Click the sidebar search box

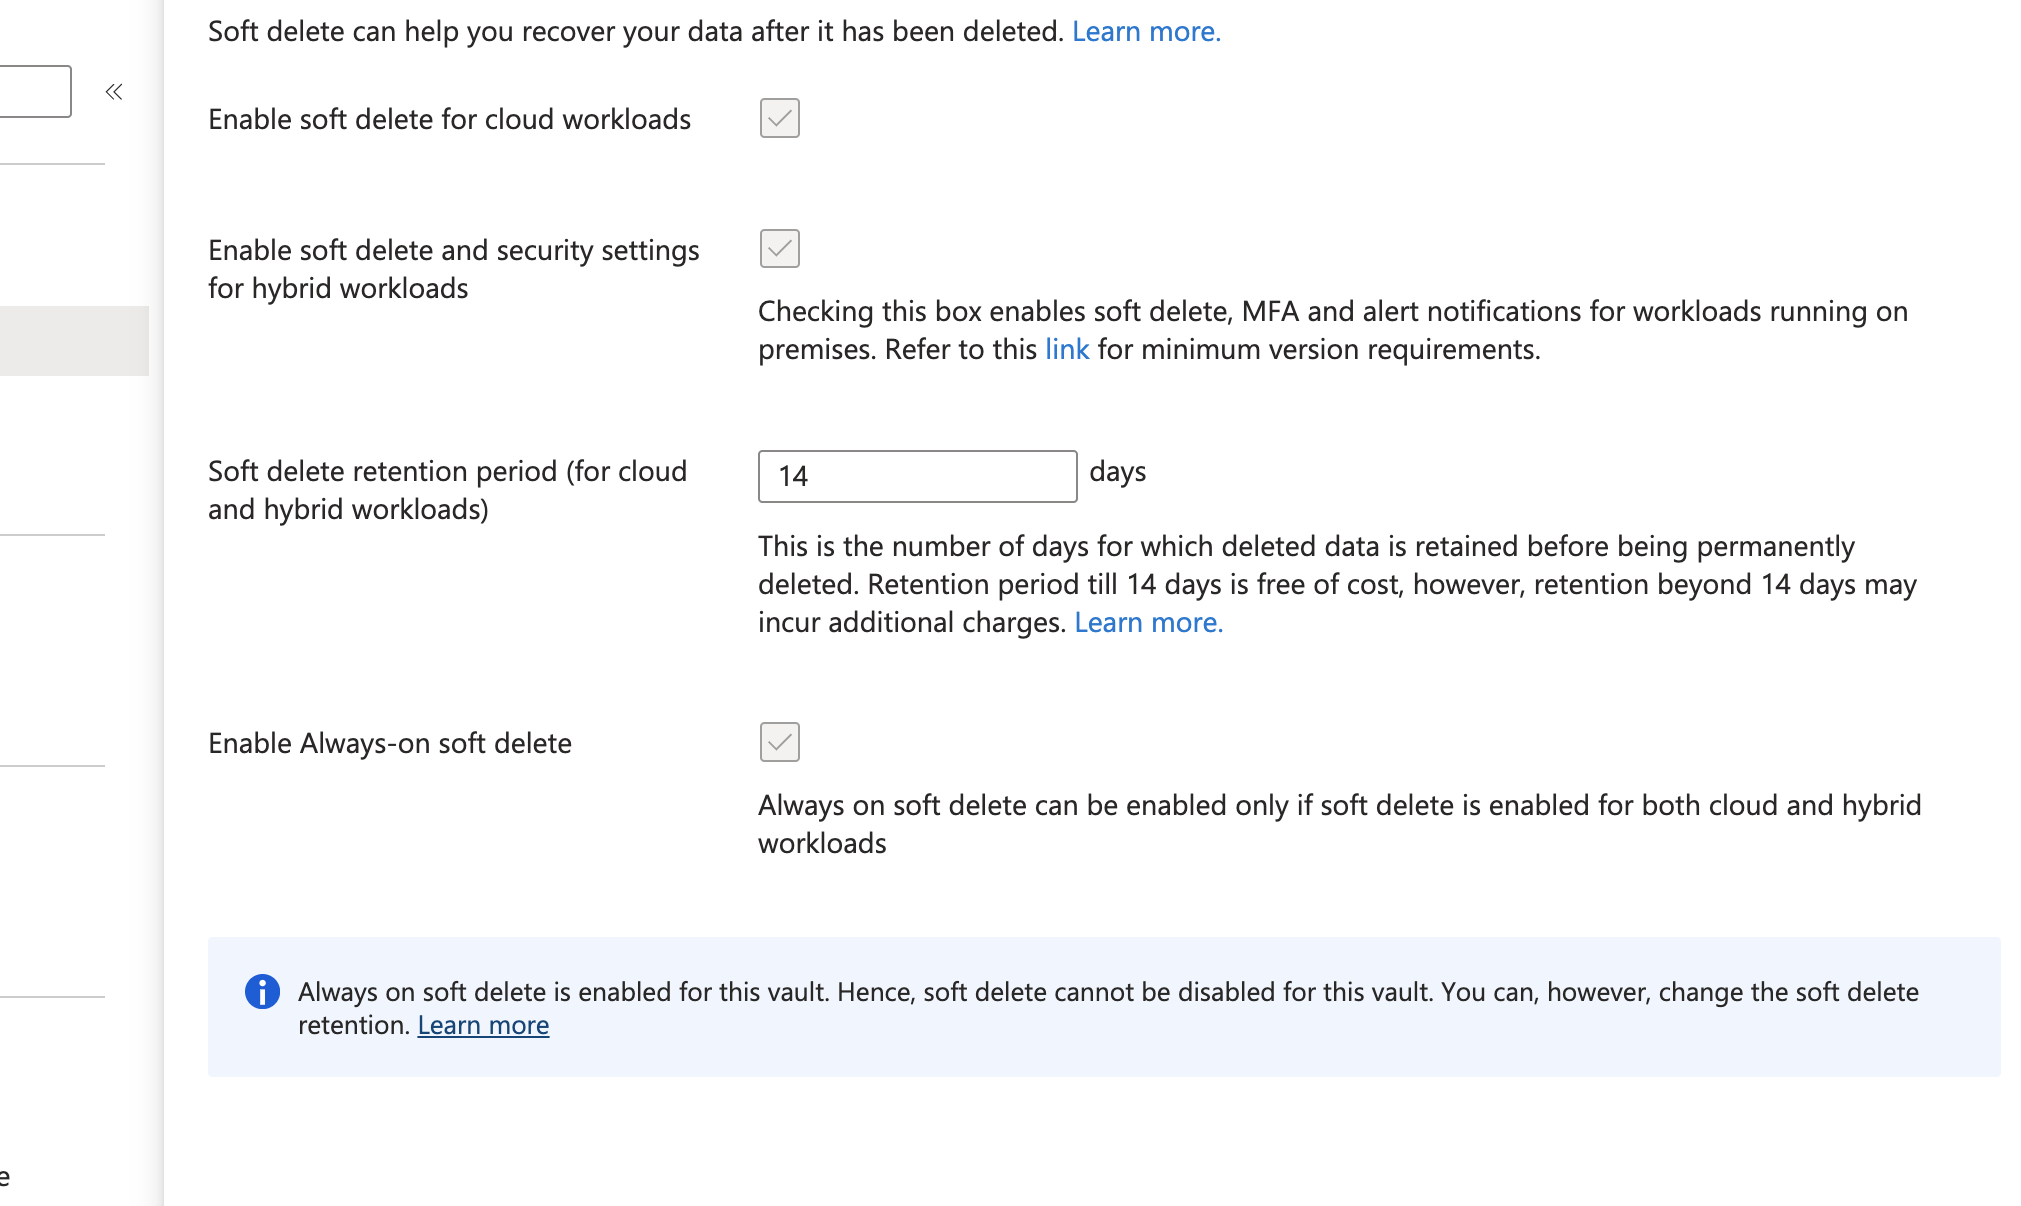click(x=34, y=92)
